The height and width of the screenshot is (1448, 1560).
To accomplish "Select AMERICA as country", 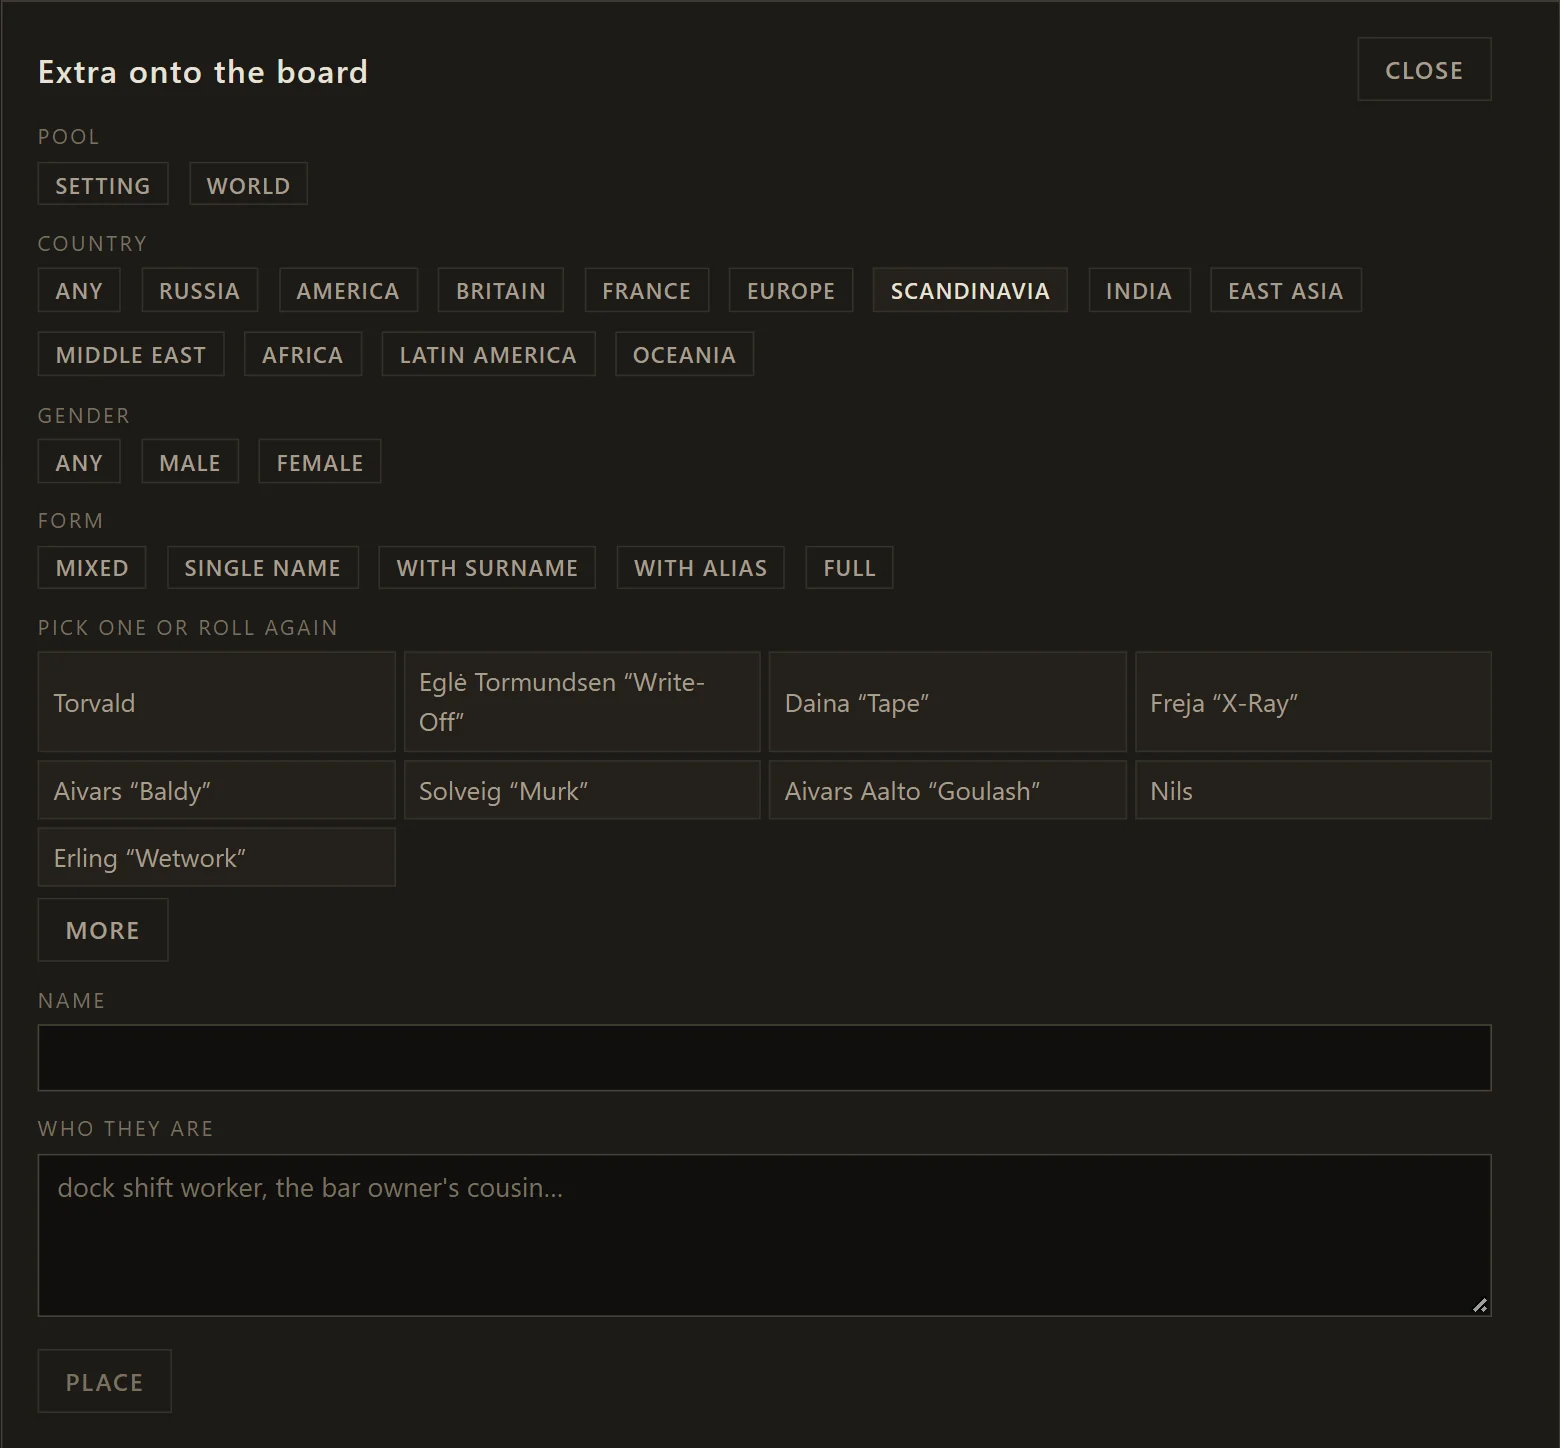I will (348, 290).
